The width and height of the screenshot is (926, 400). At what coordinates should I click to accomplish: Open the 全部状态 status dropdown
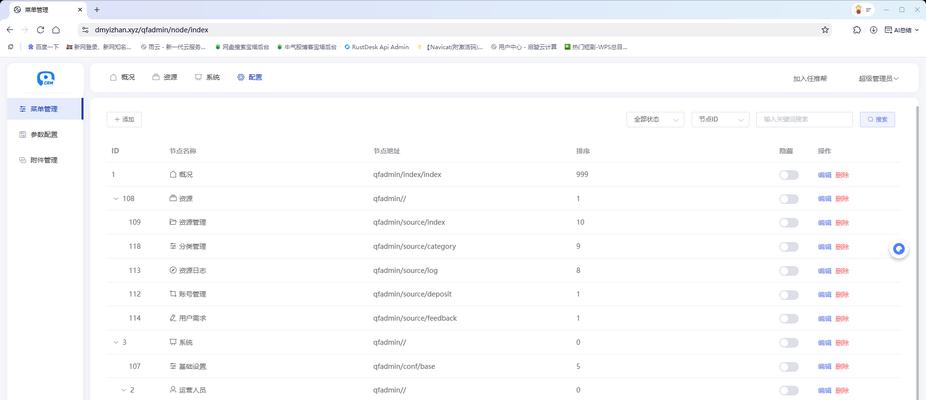click(656, 119)
